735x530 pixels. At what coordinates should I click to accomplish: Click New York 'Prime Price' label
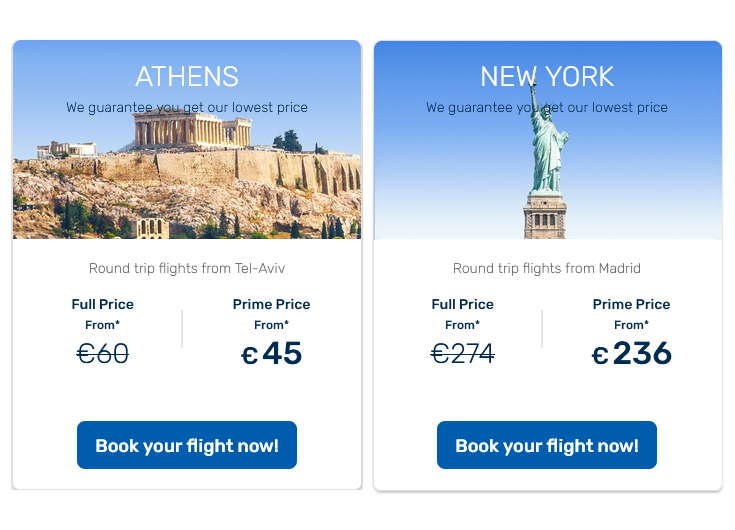[x=631, y=305]
